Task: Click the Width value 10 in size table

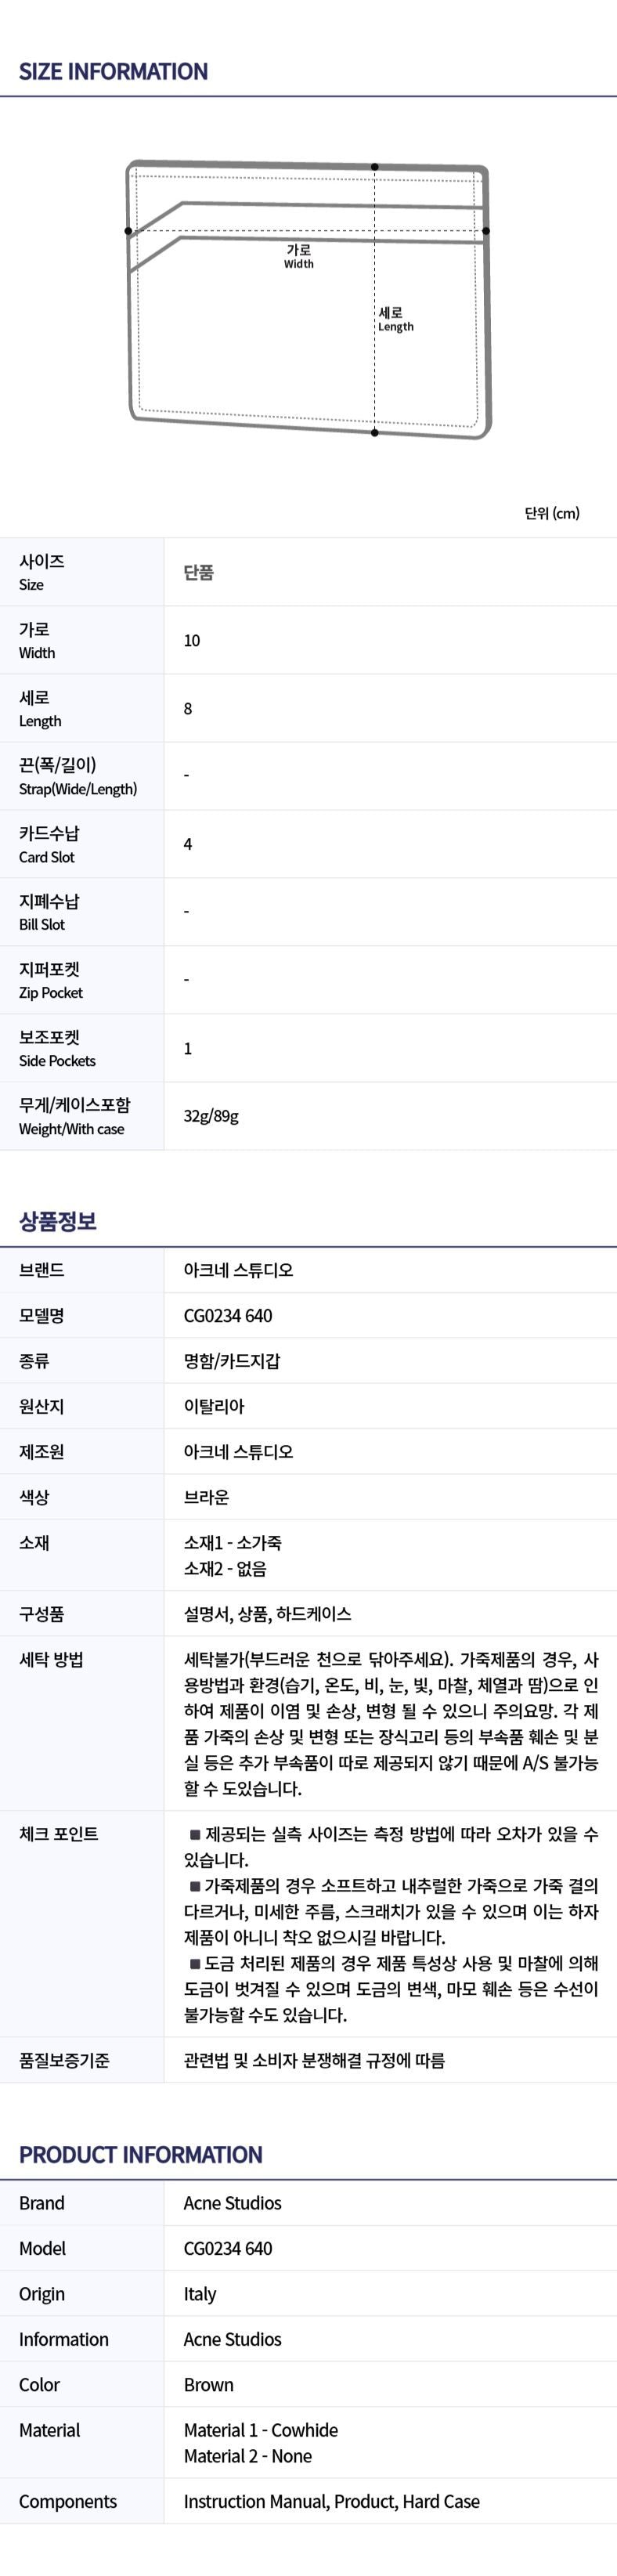Action: coord(192,641)
